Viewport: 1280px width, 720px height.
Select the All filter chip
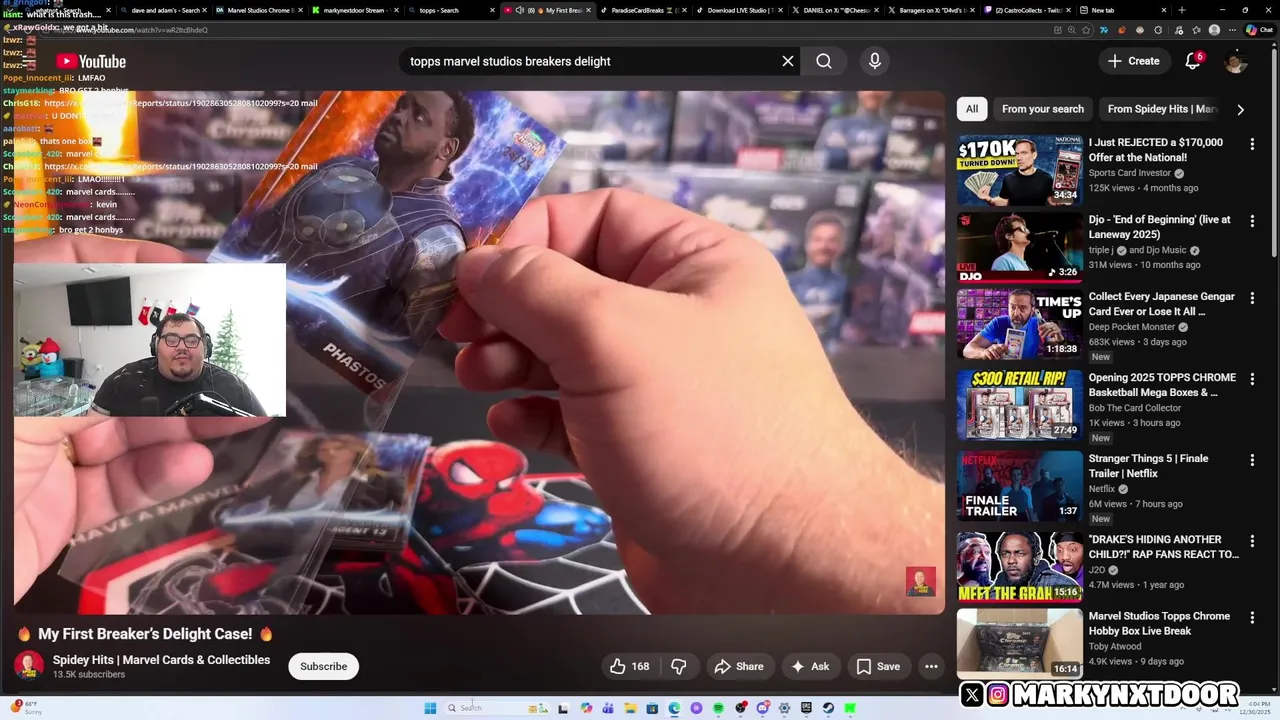coord(971,109)
